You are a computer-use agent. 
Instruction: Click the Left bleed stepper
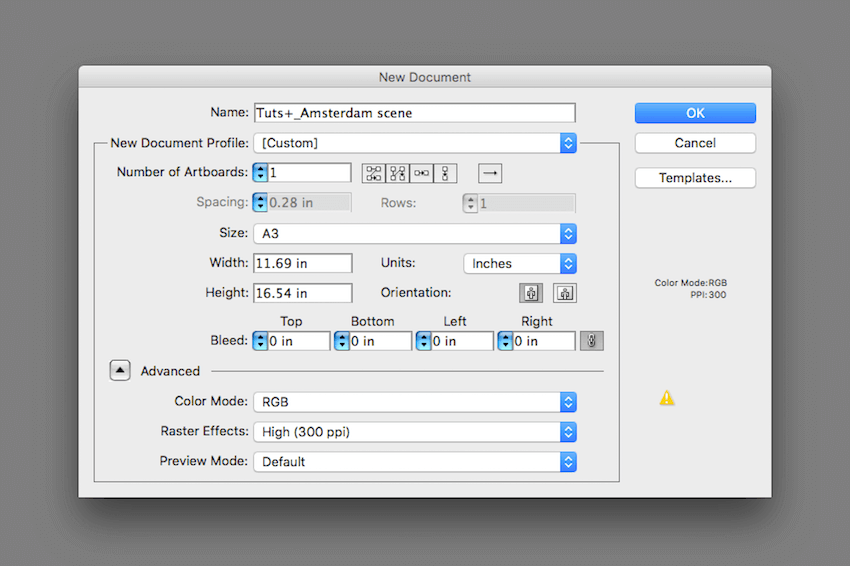pos(423,341)
